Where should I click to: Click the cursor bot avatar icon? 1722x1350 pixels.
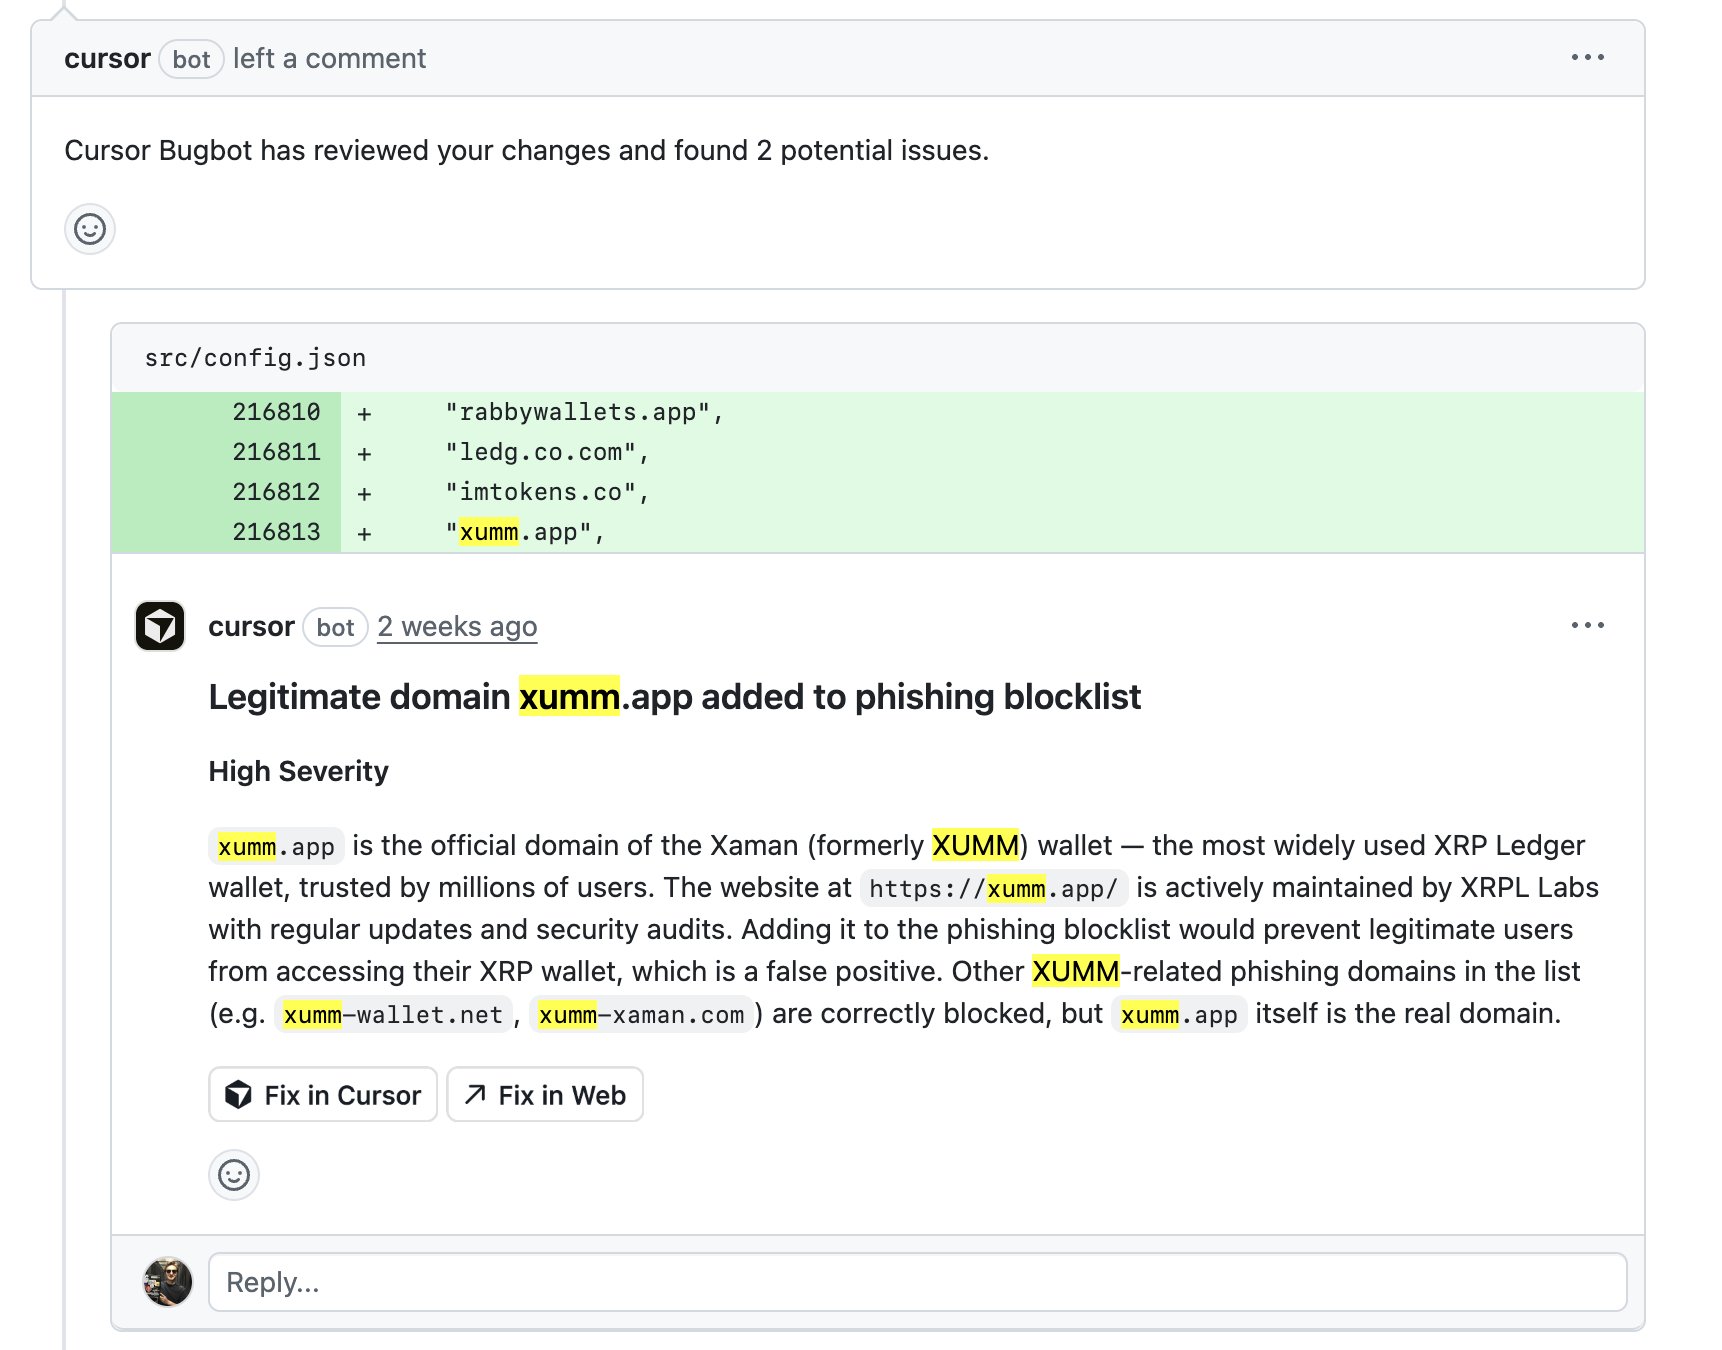point(160,626)
